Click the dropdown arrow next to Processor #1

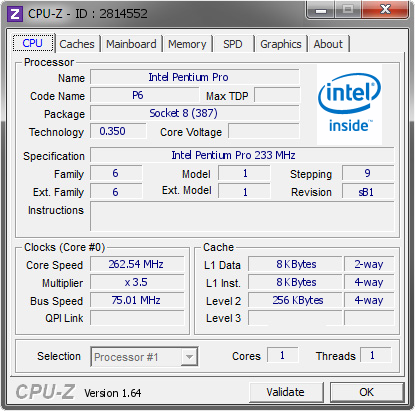click(x=189, y=357)
